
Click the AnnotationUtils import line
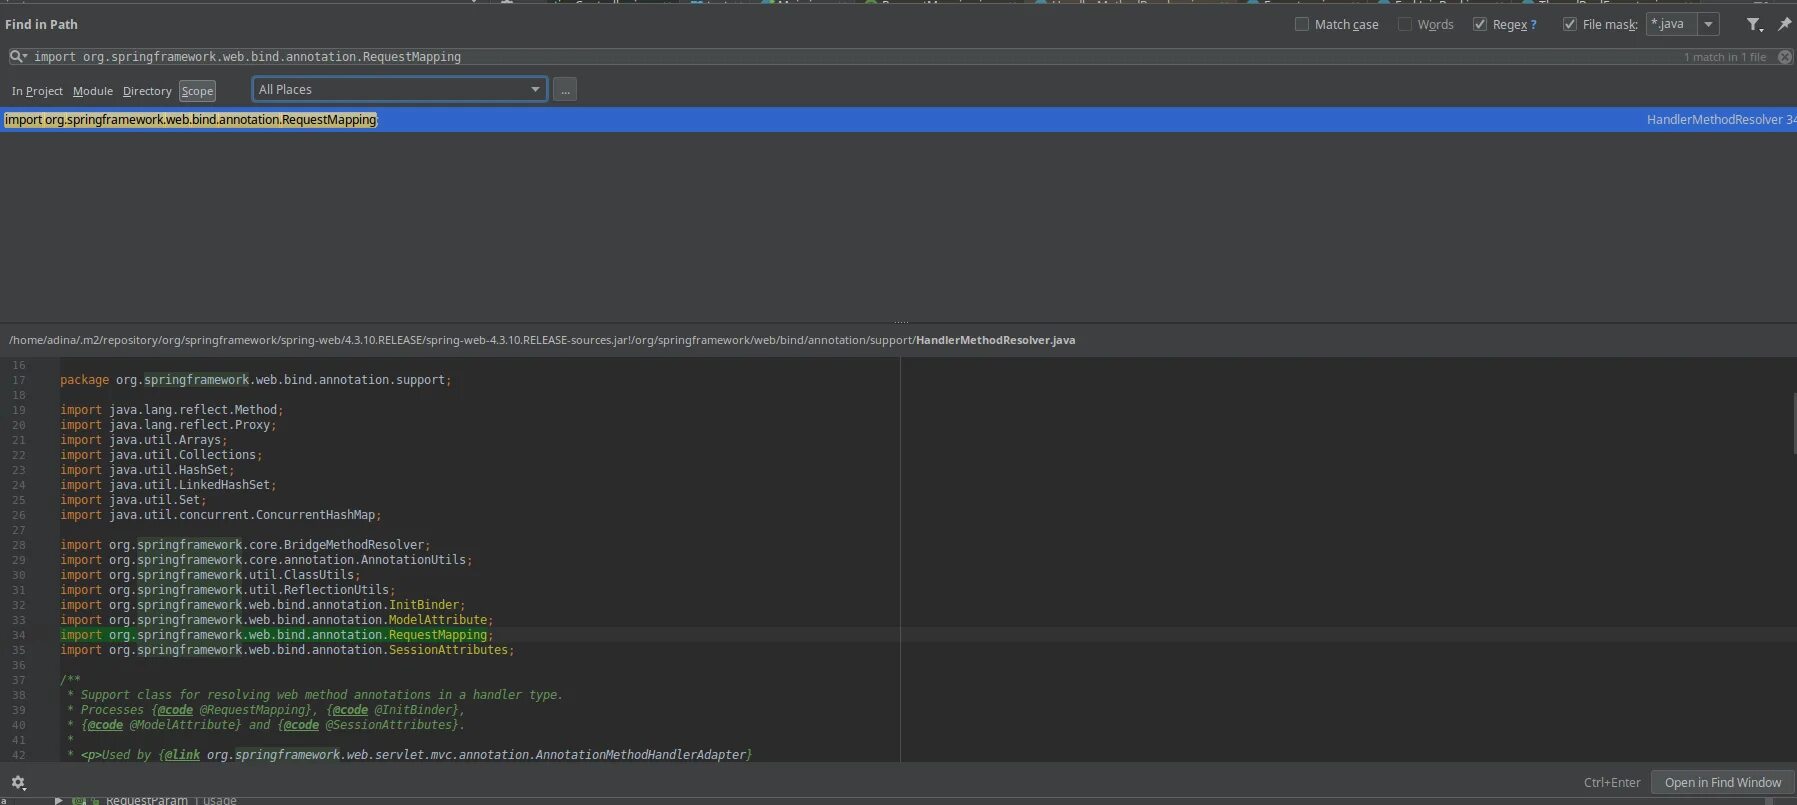coord(266,560)
